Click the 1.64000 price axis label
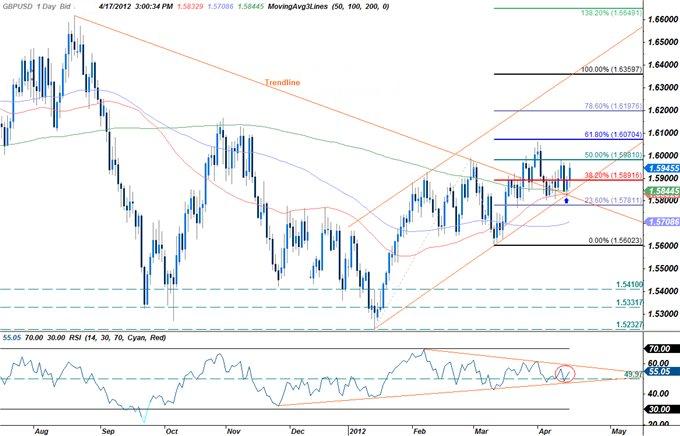This screenshot has width=680, height=436. (663, 65)
